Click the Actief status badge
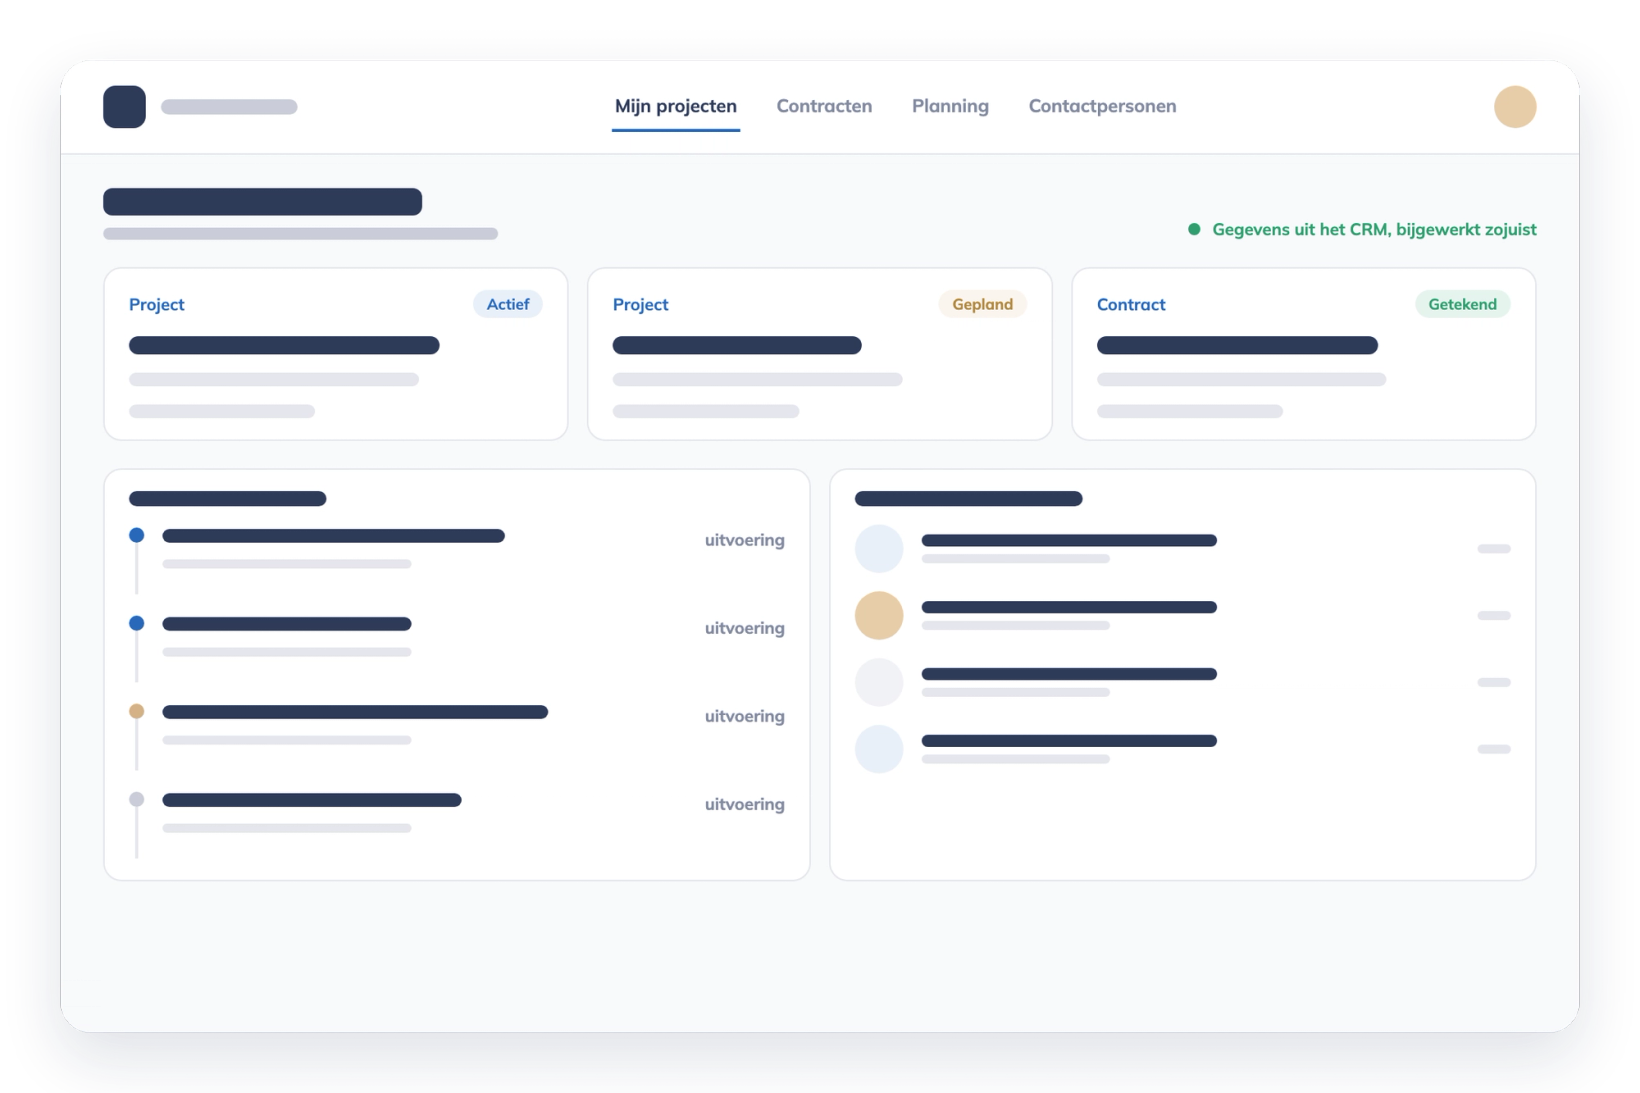The image size is (1640, 1093). coord(508,304)
